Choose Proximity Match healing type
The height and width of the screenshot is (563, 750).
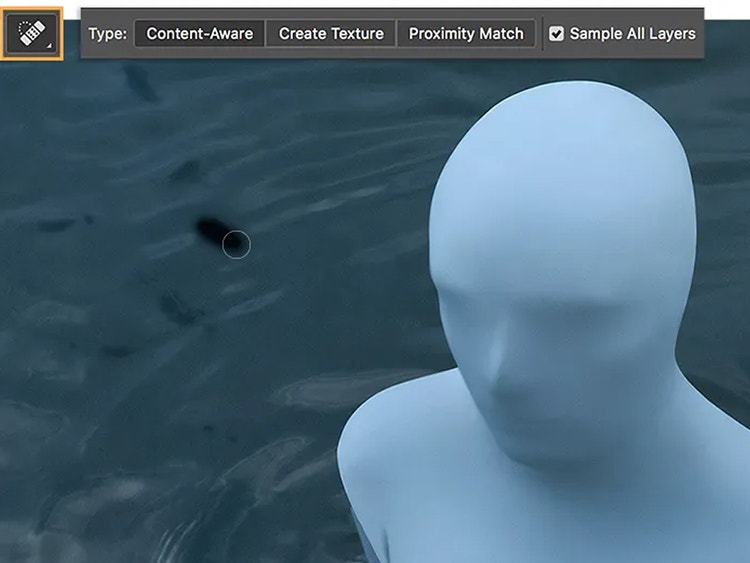[x=466, y=33]
